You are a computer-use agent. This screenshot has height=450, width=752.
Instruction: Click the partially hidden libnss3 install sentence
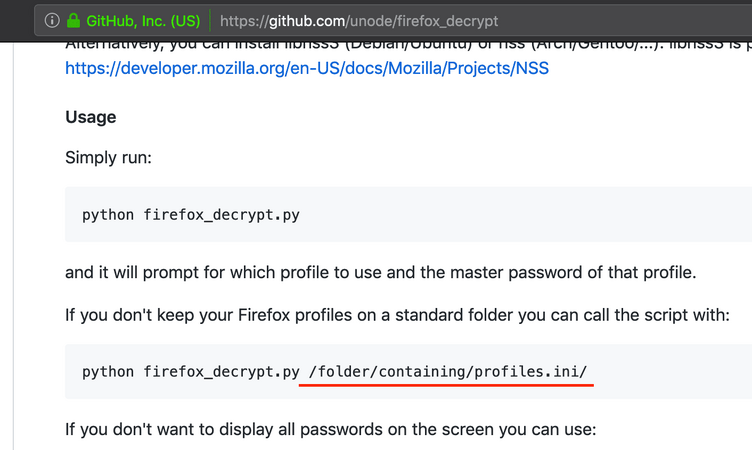pos(409,46)
